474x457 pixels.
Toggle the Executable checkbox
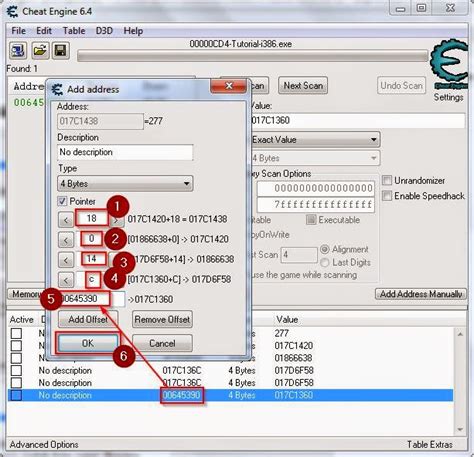point(311,220)
